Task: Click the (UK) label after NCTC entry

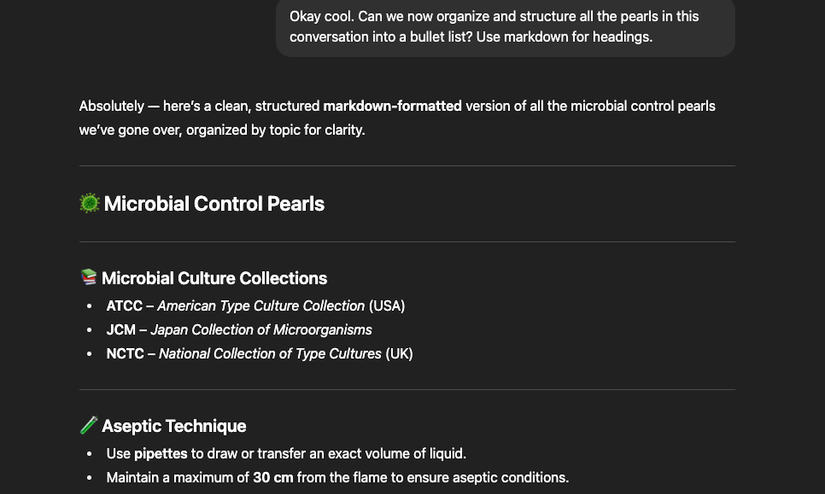Action: (x=399, y=353)
